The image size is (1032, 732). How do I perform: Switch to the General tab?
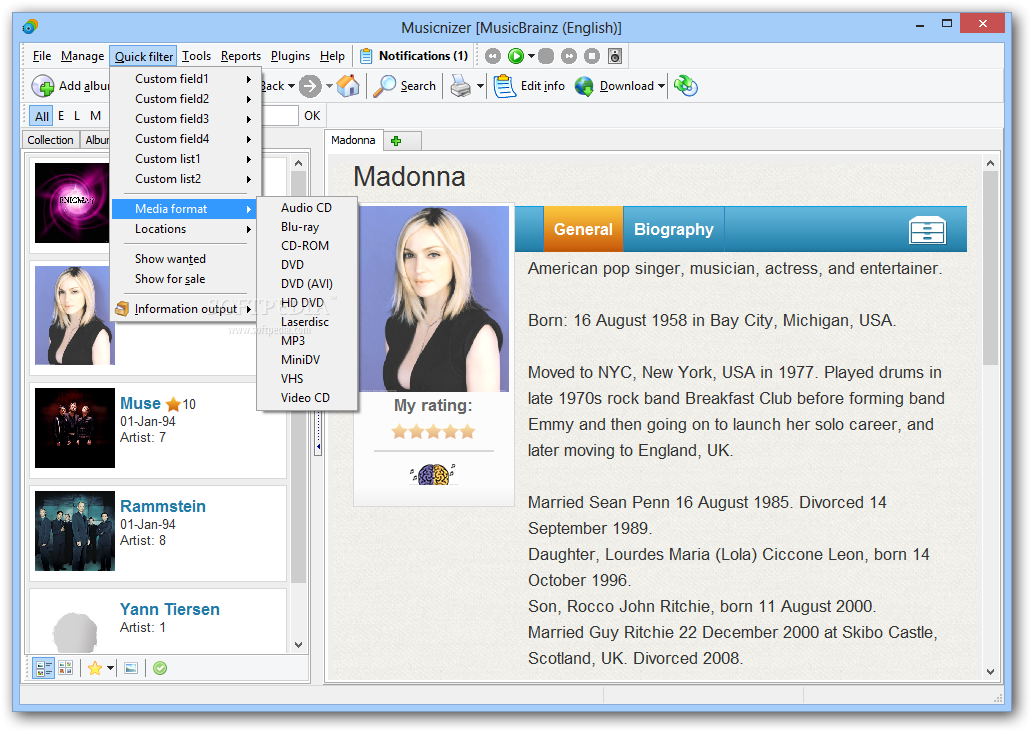[583, 229]
